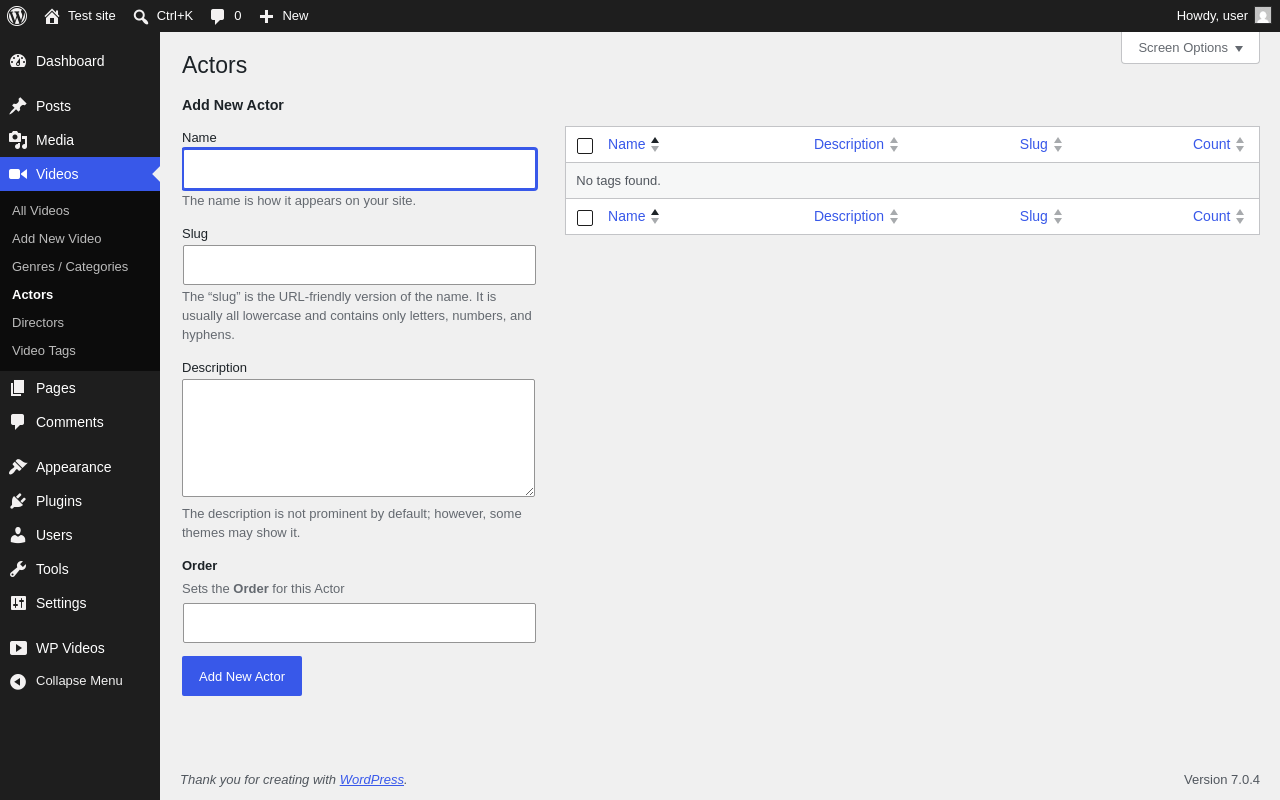Click sort arrows beside top Slug header
This screenshot has width=1280, height=800.
[x=1058, y=145]
